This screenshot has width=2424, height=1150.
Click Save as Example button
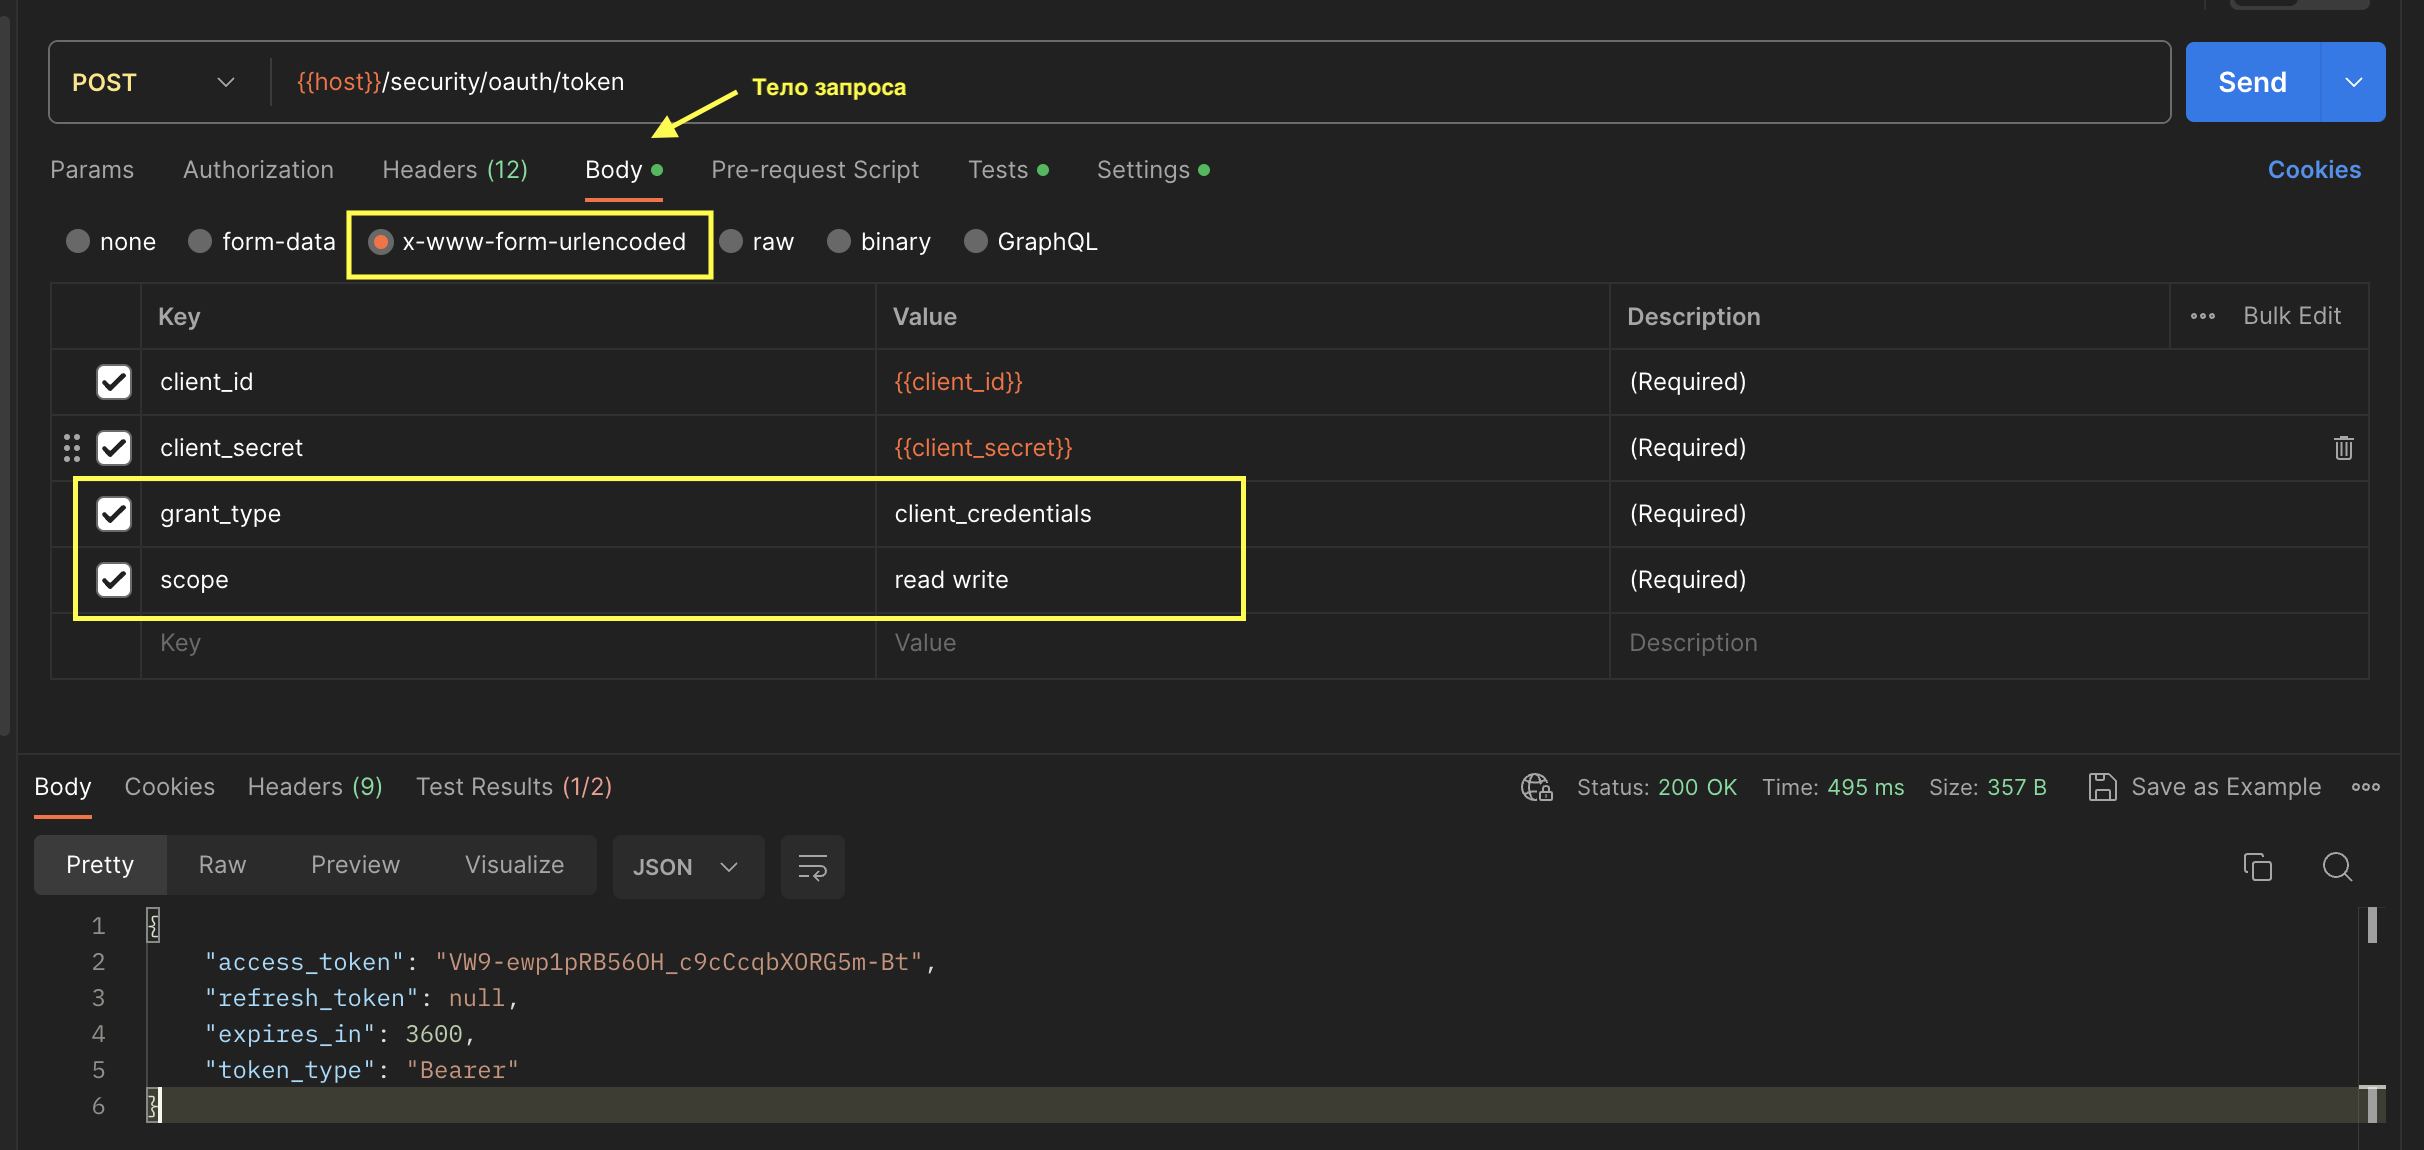[x=2205, y=787]
